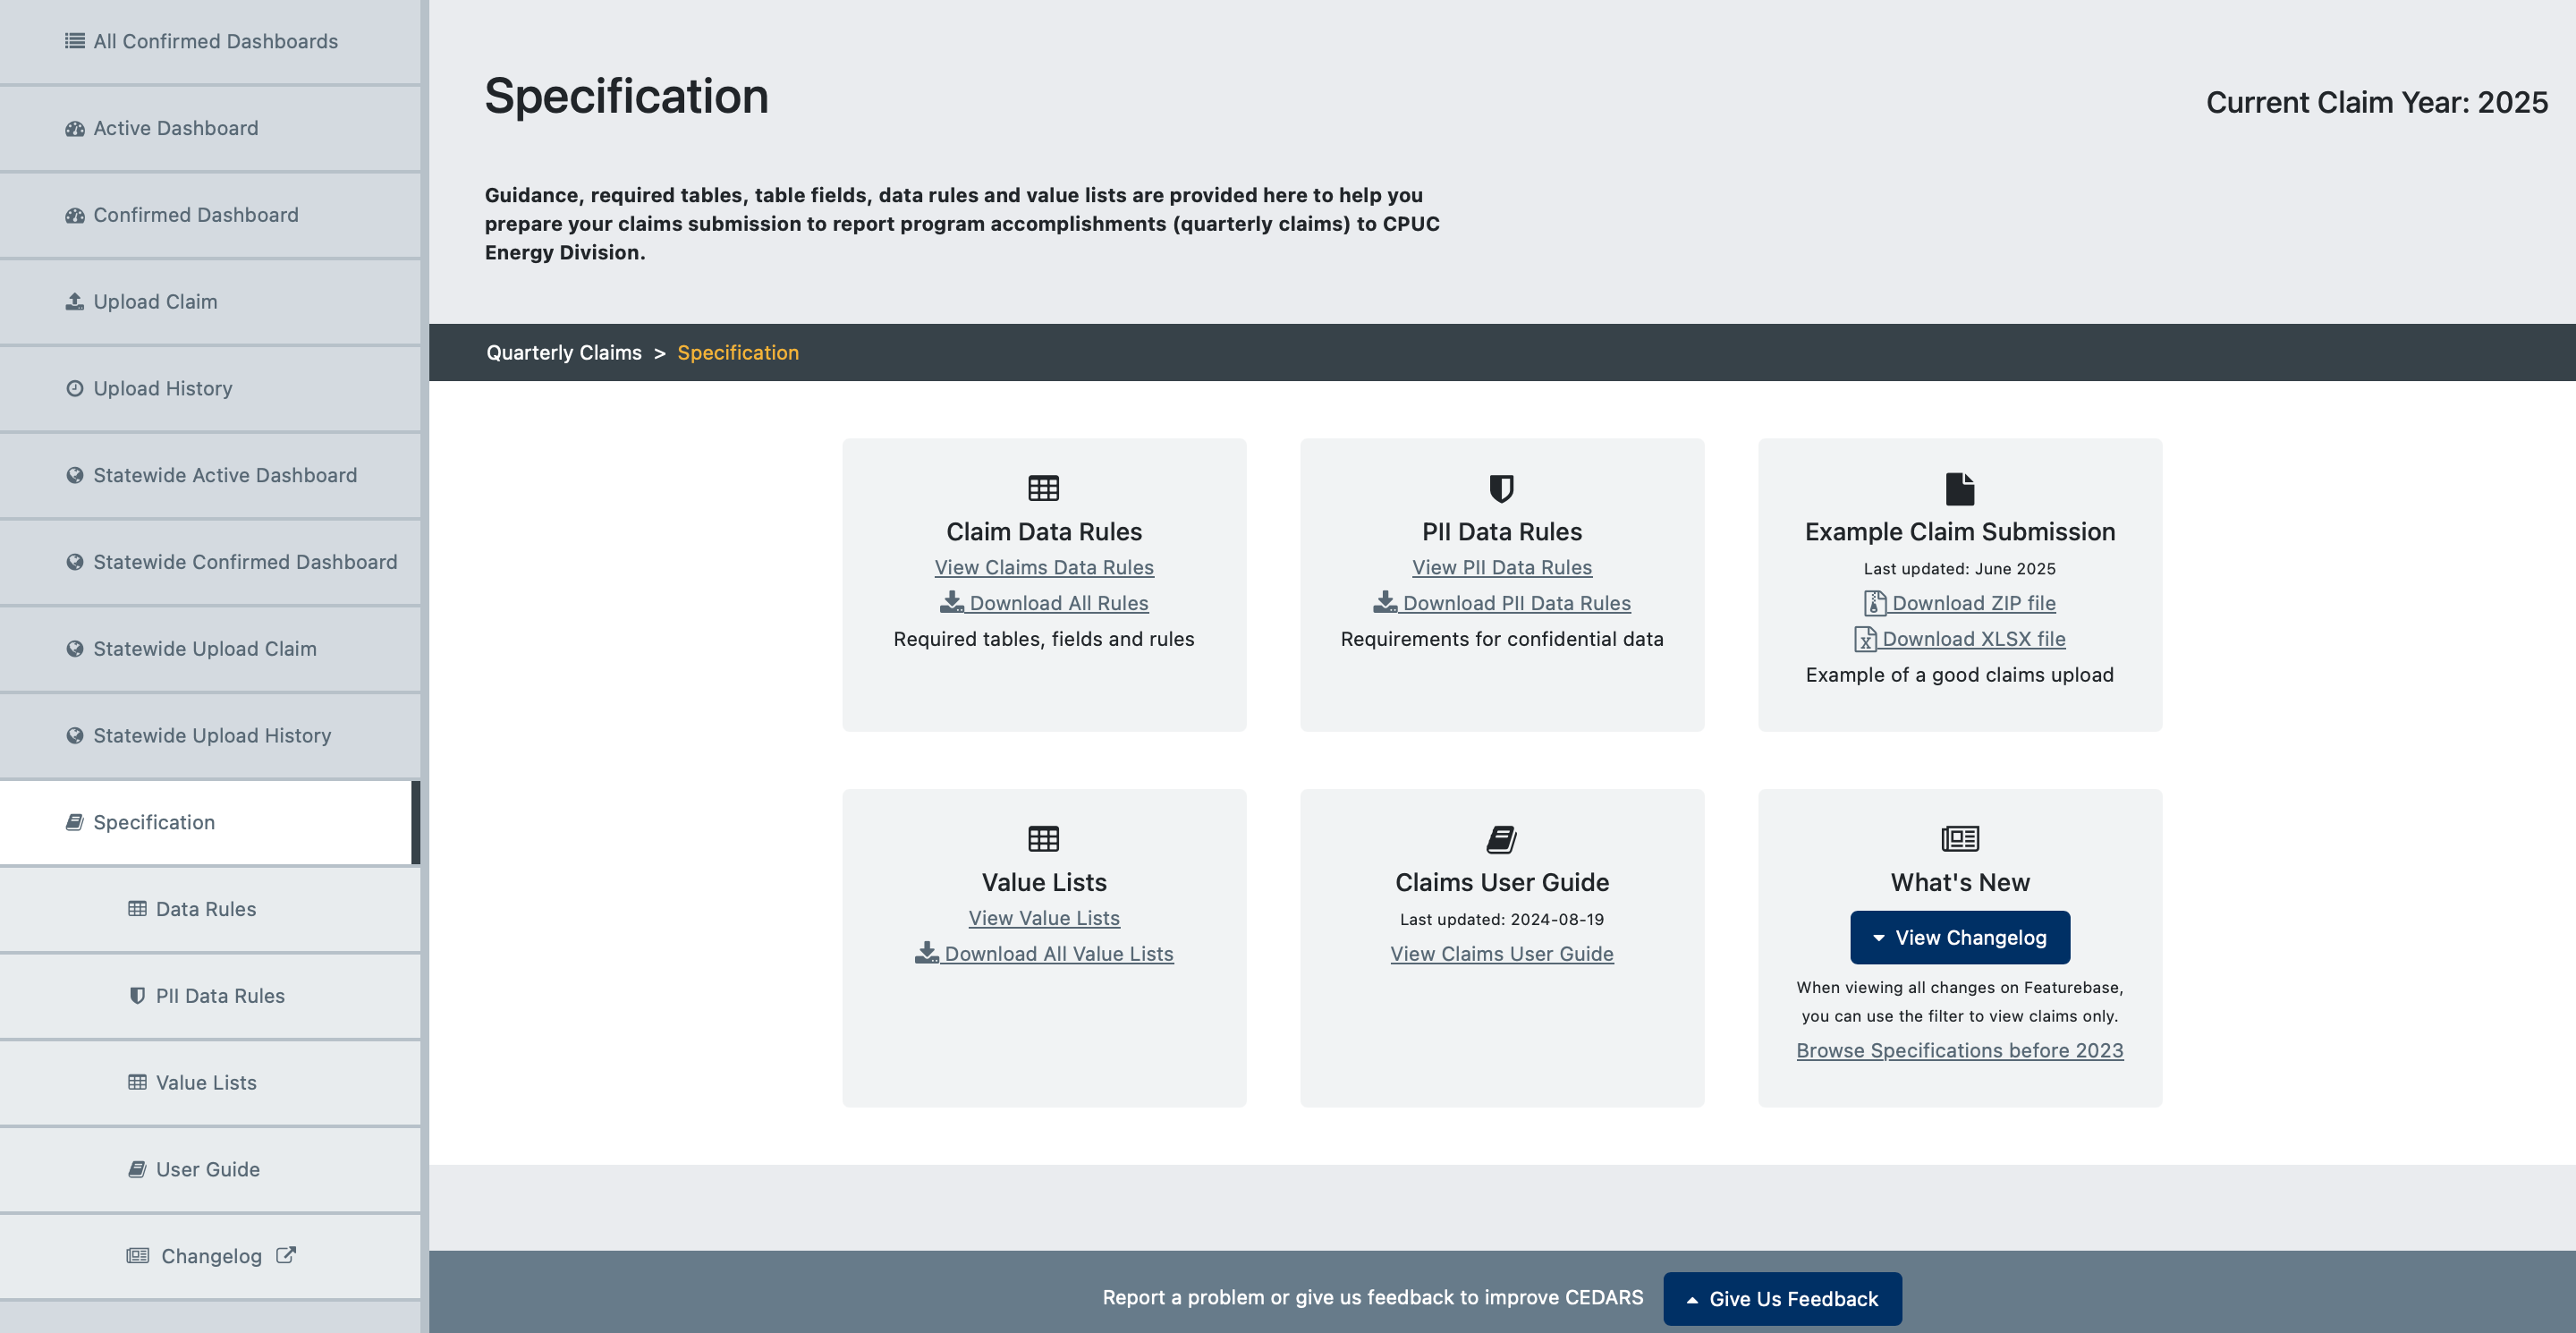
Task: Open All Confirmed Dashboards menu item
Action: click(x=210, y=41)
